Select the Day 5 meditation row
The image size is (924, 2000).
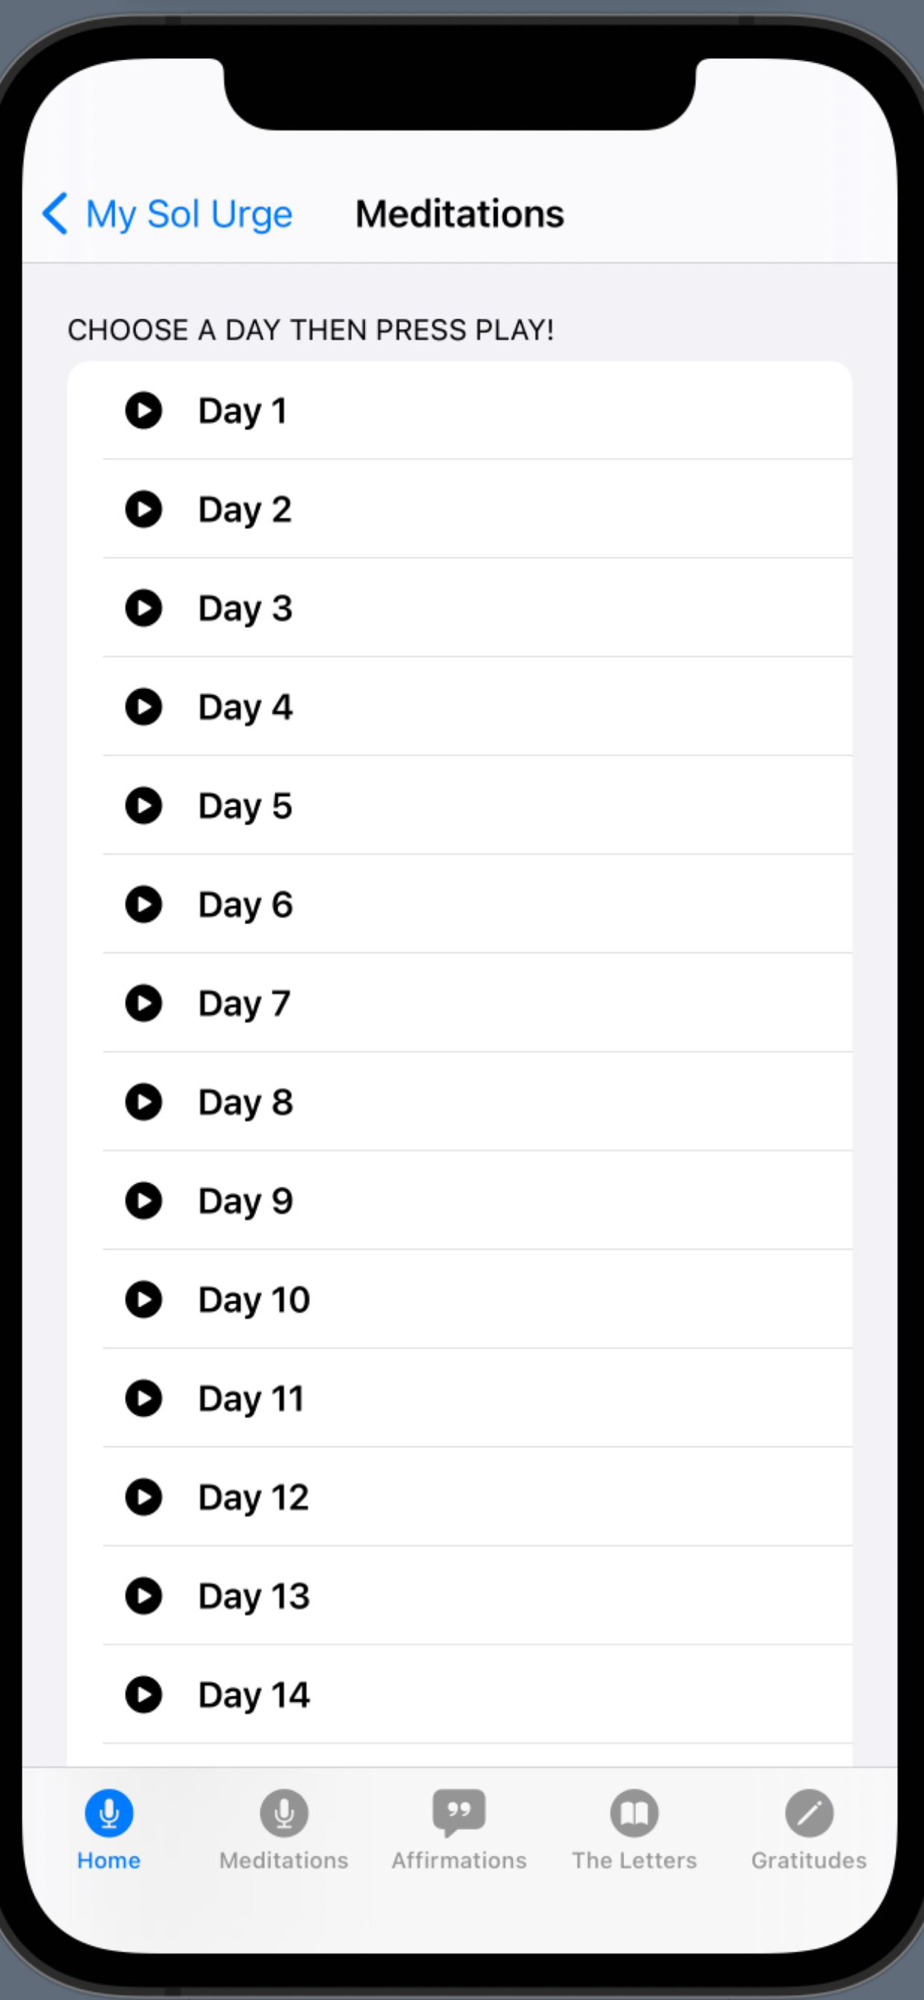460,805
